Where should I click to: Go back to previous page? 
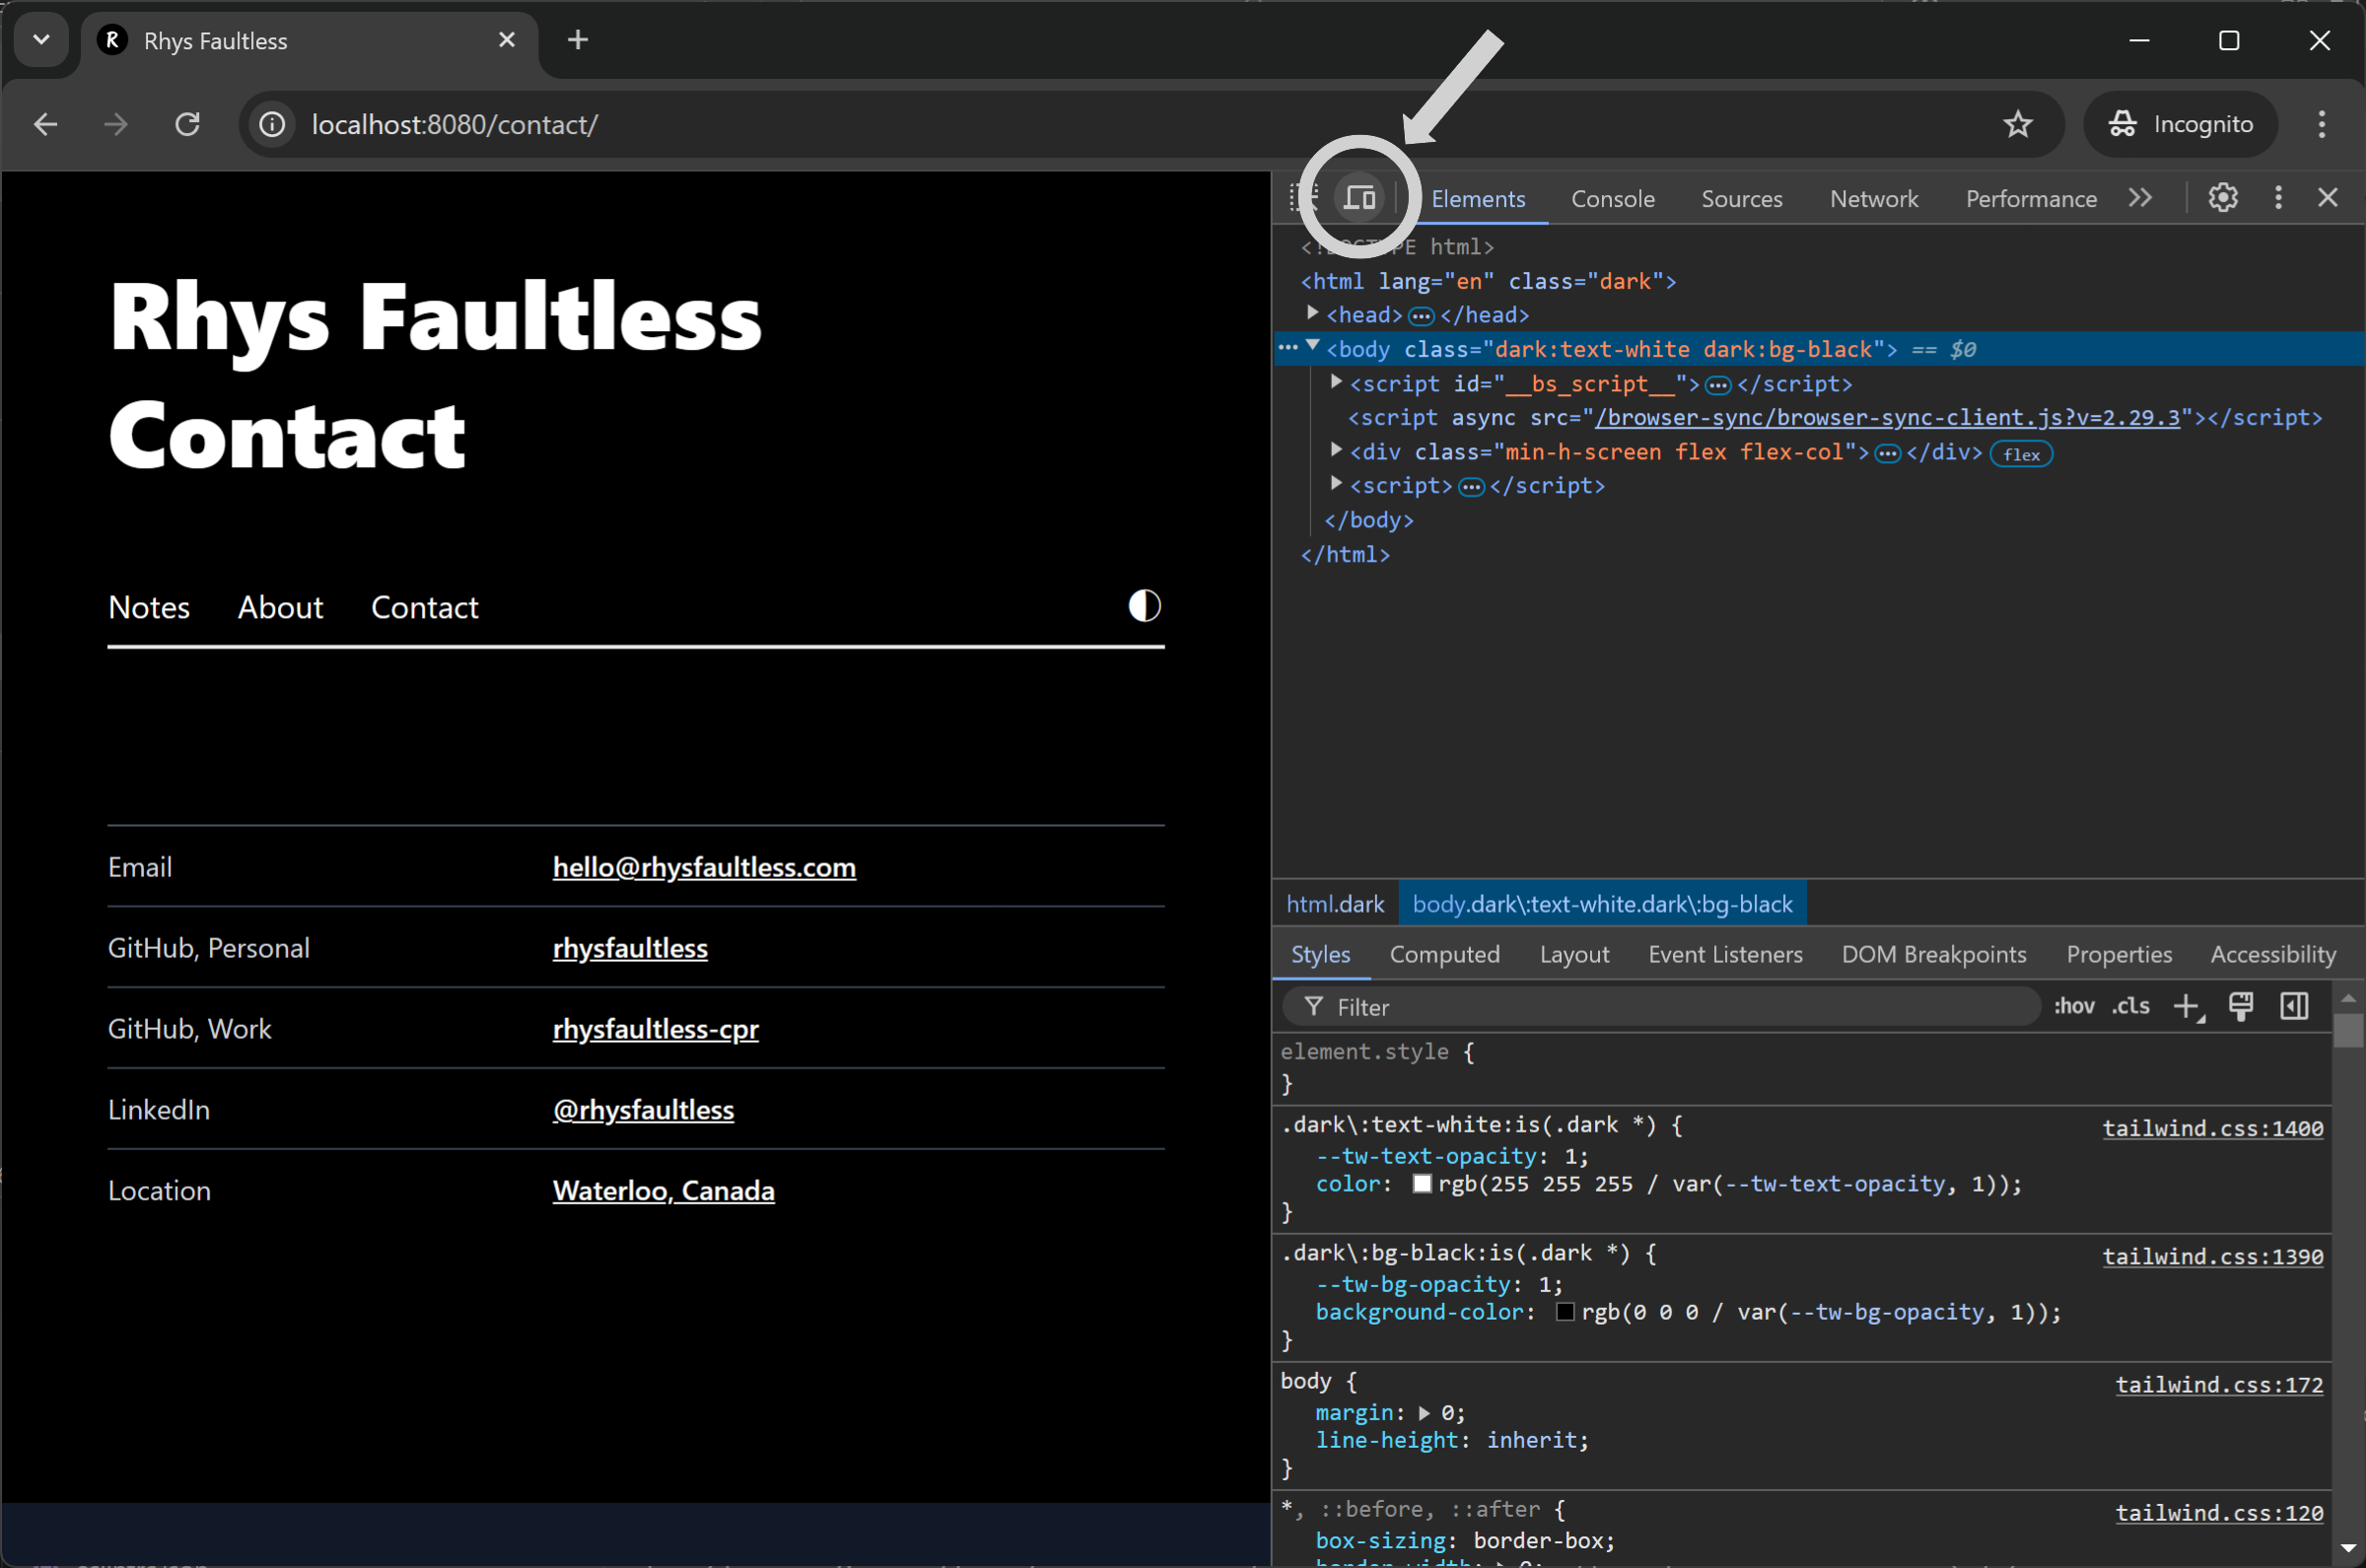pyautogui.click(x=45, y=124)
